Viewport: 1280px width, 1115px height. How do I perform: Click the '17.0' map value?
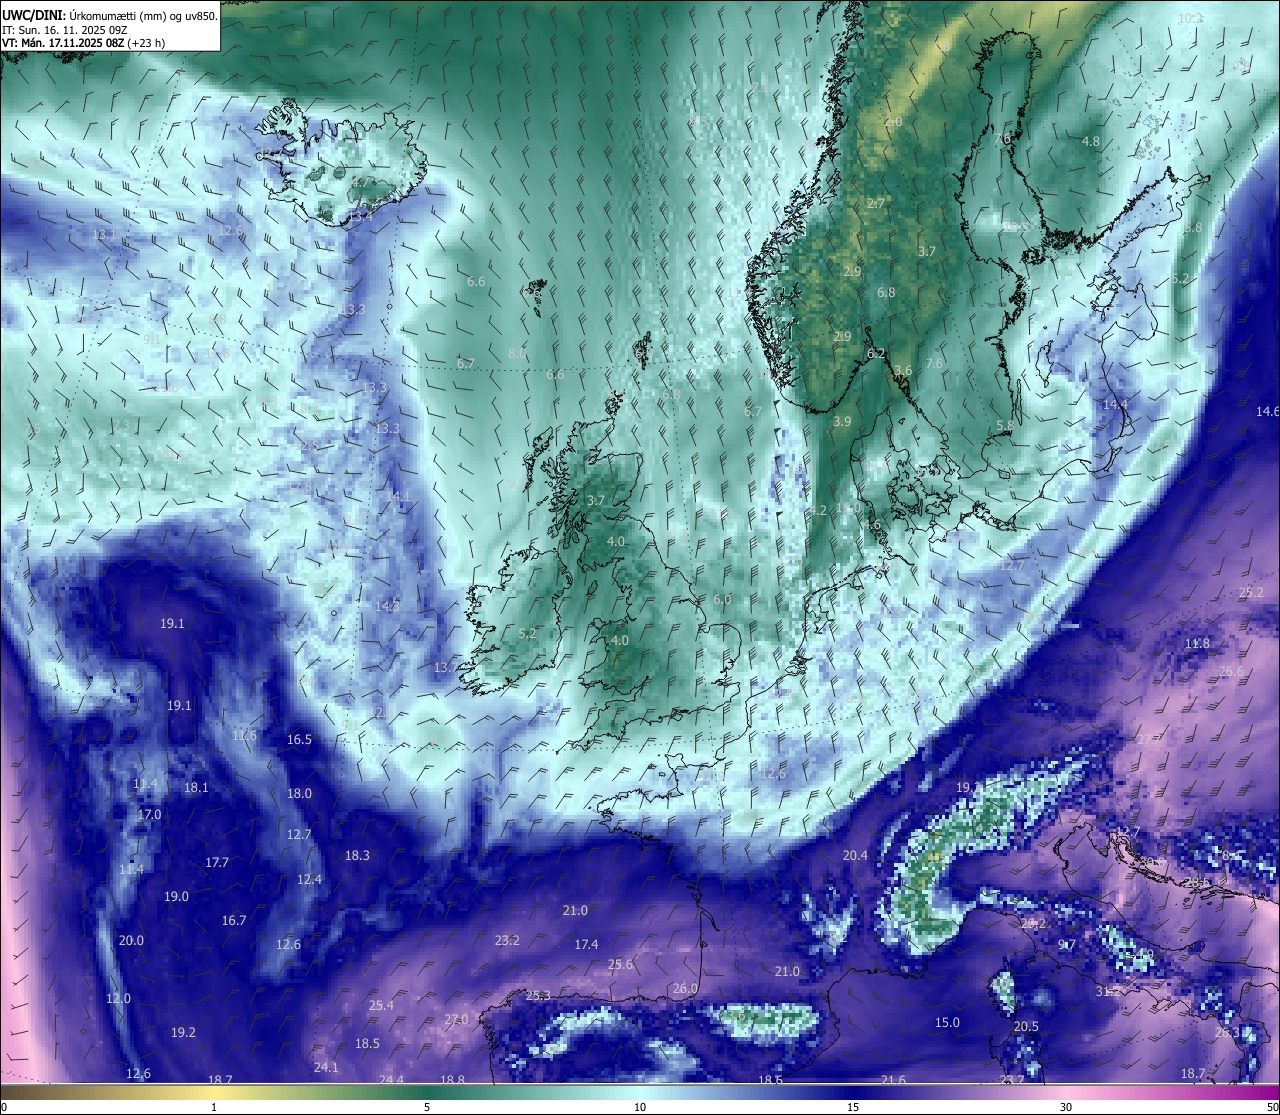tap(149, 815)
